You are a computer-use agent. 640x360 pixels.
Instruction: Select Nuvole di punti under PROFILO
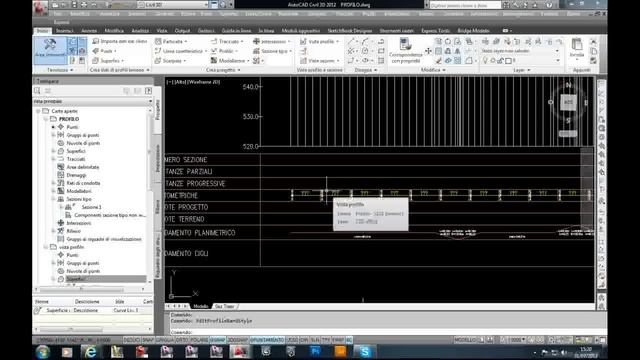click(x=83, y=143)
